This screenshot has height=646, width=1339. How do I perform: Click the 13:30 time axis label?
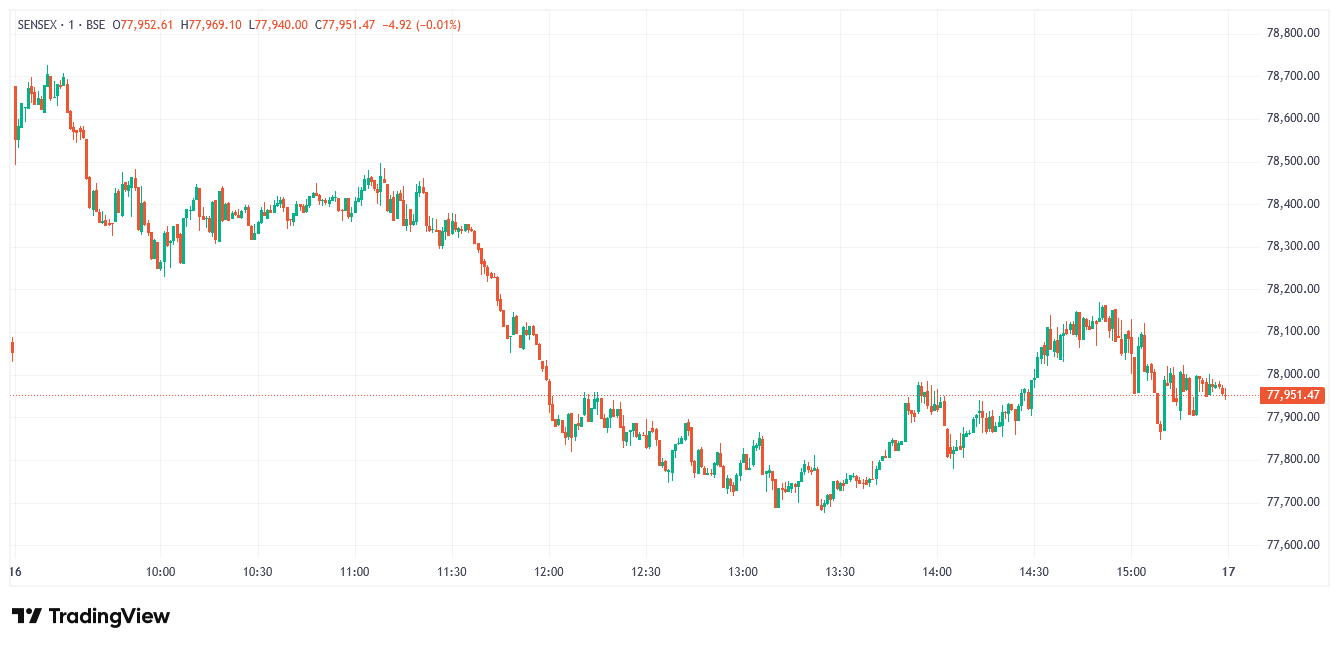tap(840, 572)
